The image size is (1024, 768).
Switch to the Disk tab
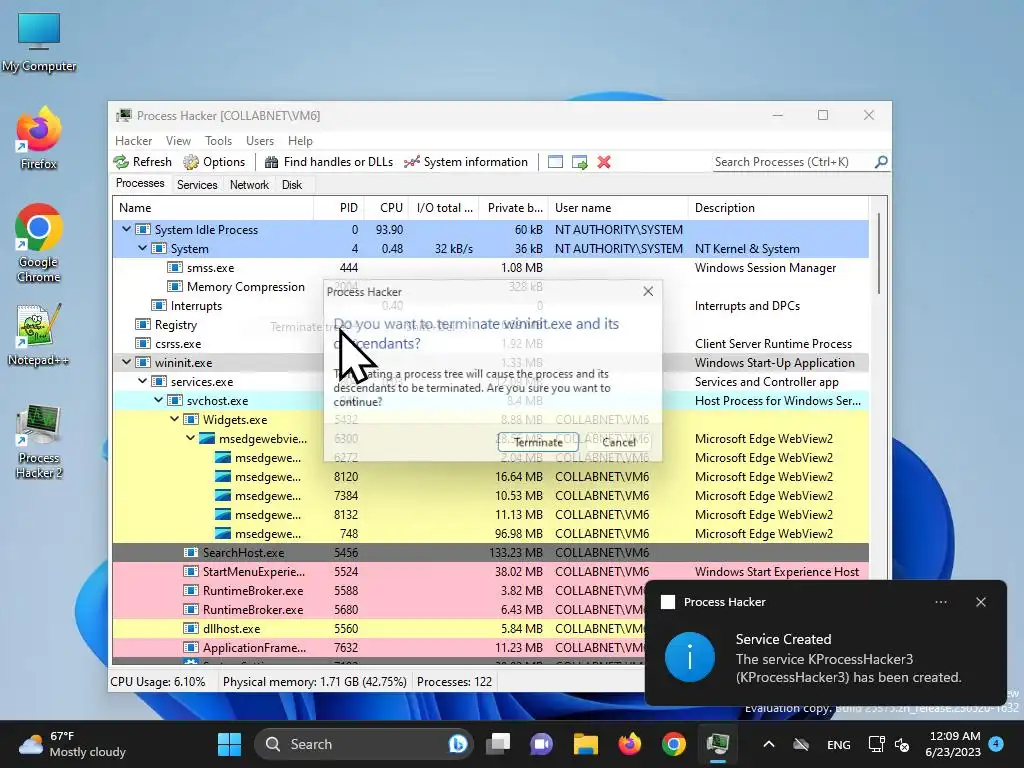tap(292, 185)
